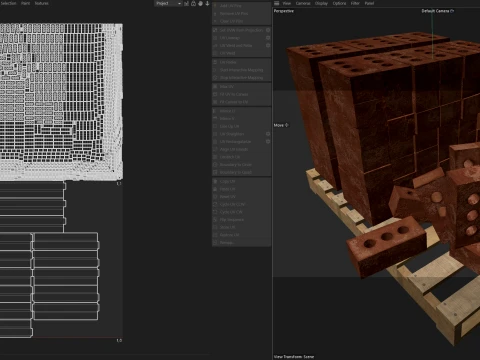Click the Move tool indicator in viewport

pos(281,125)
